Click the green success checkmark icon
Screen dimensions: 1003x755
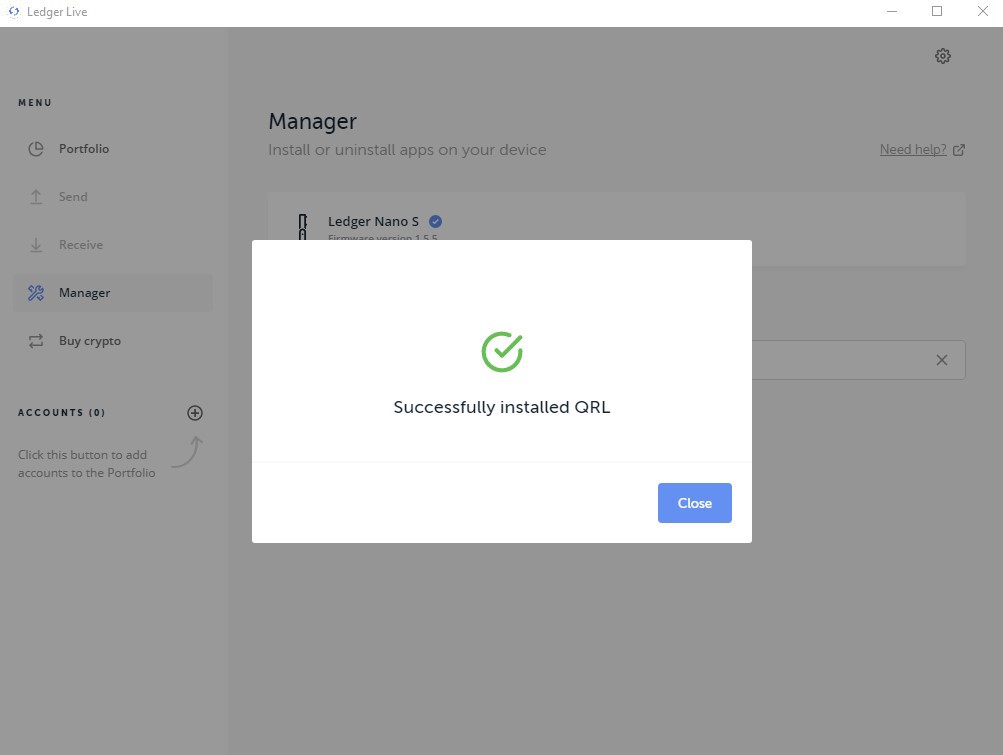(502, 351)
